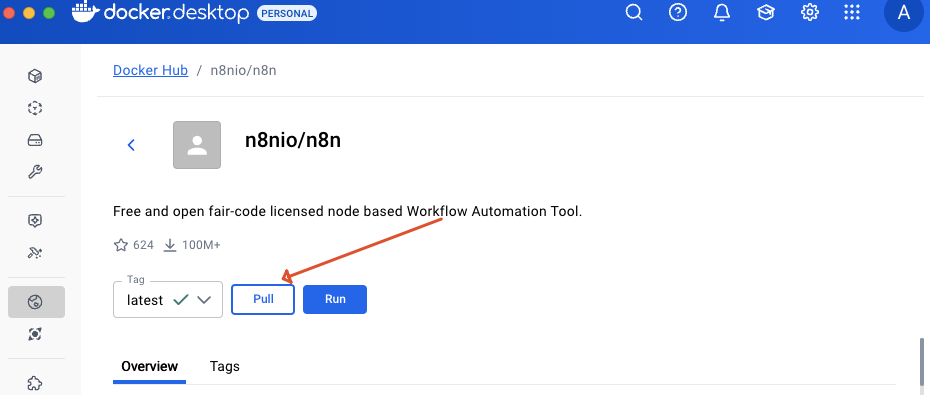Switch to the Overview tab
This screenshot has width=930, height=395.
149,367
